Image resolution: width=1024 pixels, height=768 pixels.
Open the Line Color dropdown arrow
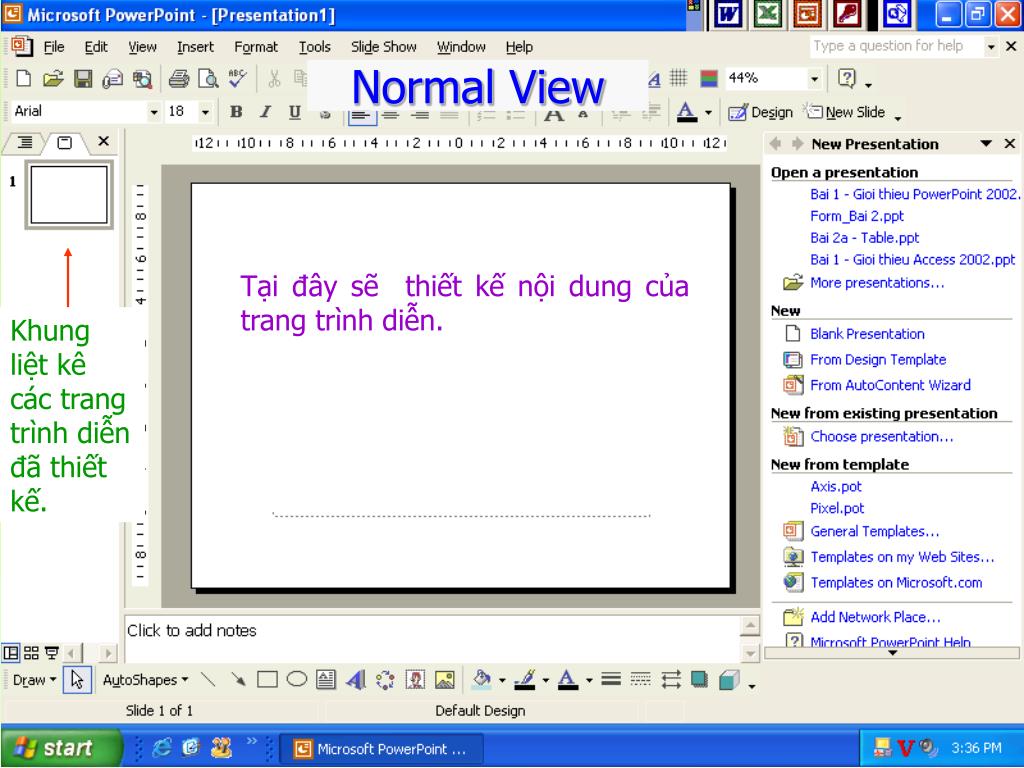click(545, 680)
